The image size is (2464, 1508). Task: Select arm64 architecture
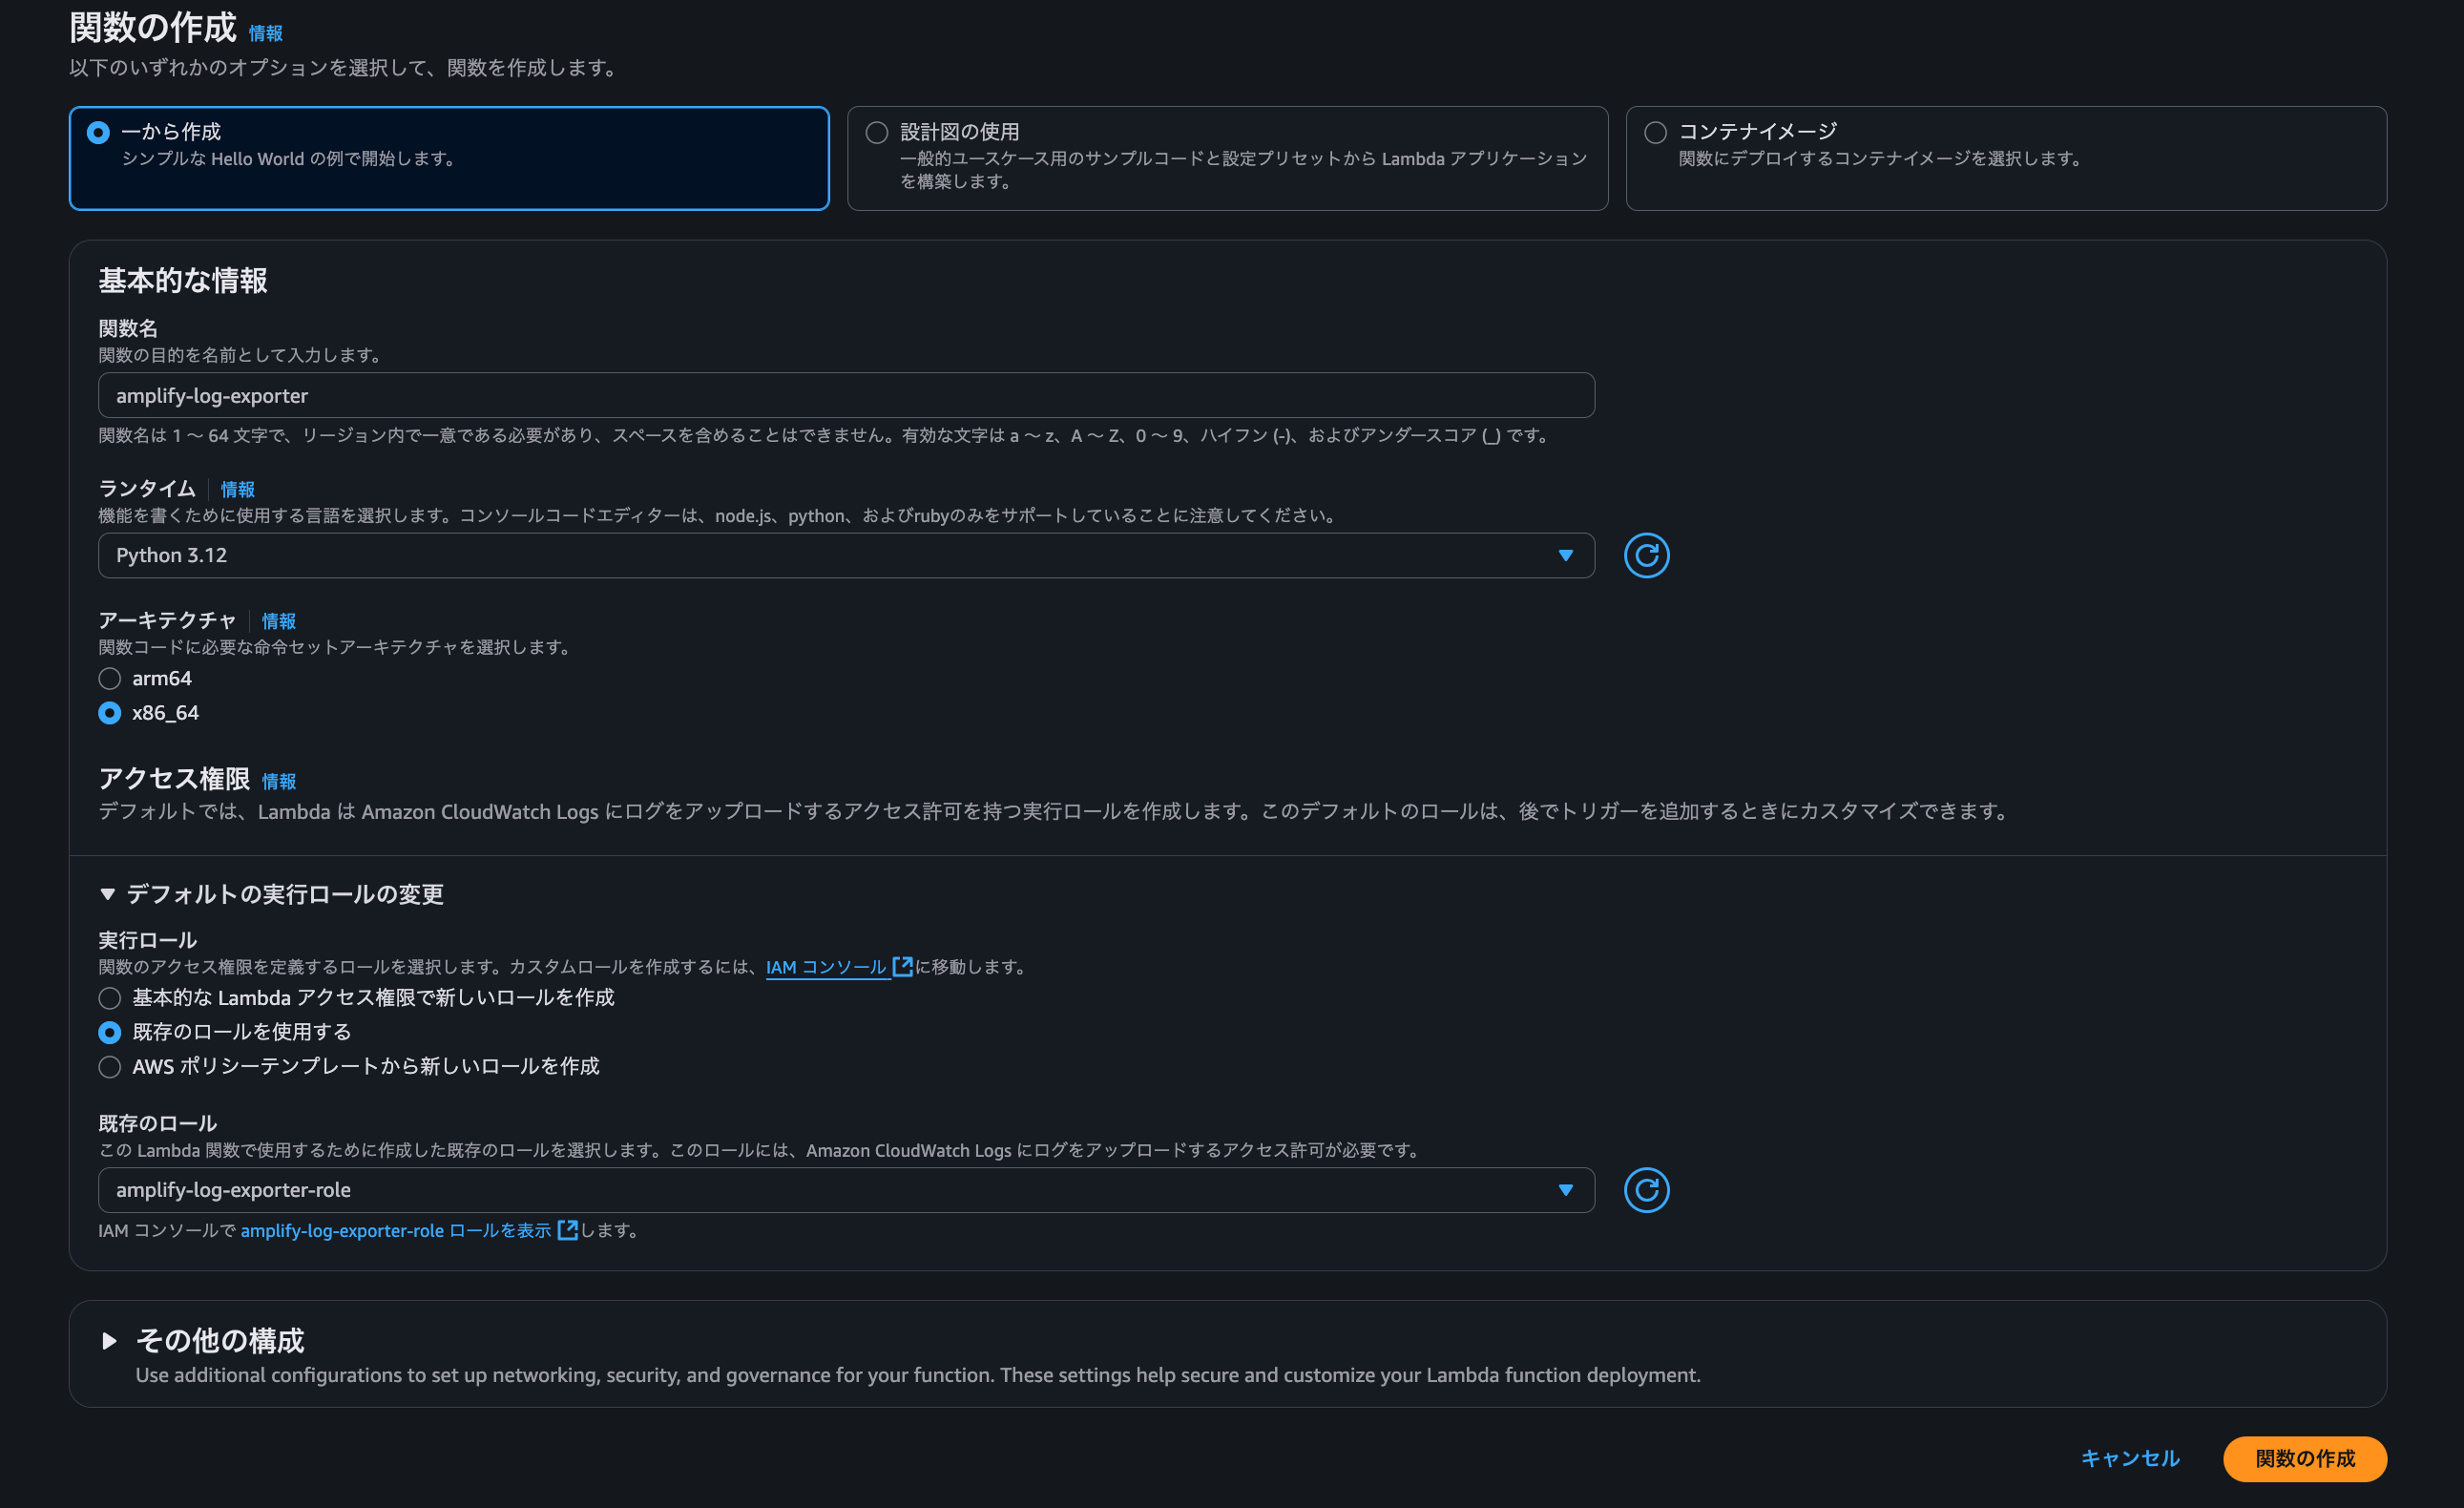[x=110, y=679]
